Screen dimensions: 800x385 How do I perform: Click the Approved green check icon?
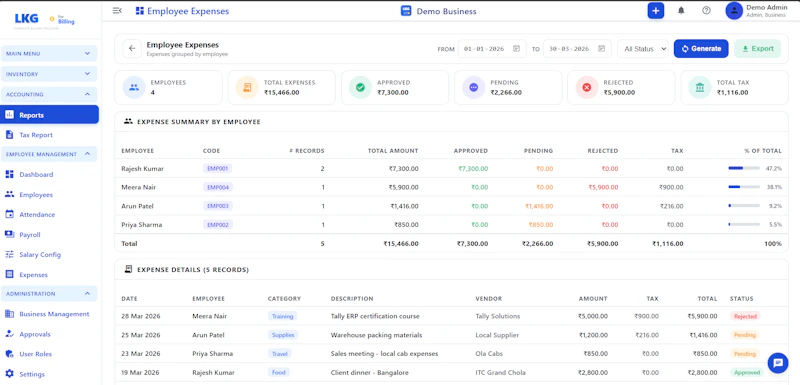tap(360, 87)
